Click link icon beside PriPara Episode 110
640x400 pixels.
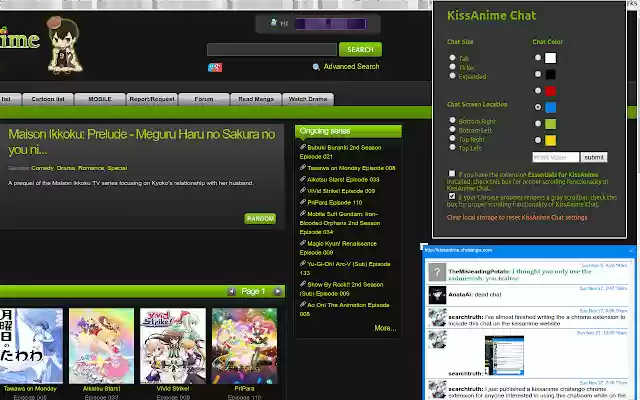coord(303,202)
